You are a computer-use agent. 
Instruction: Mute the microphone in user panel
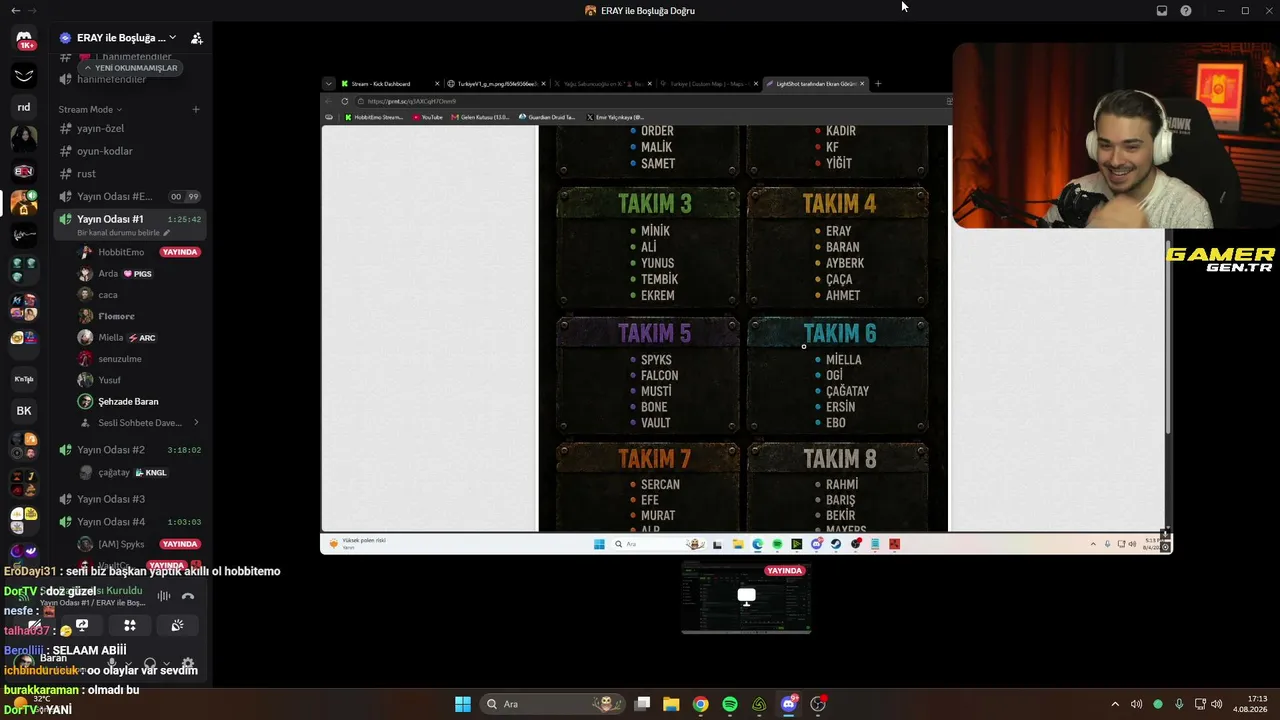(x=112, y=663)
